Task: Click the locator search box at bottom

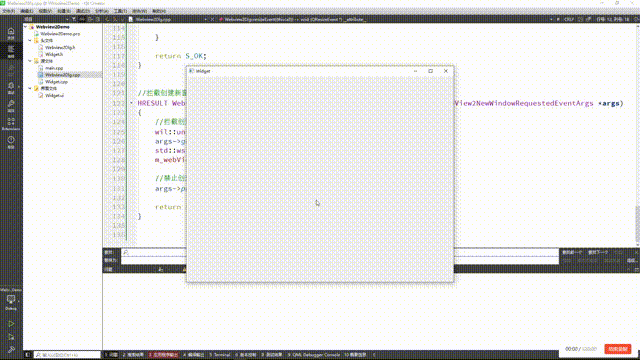Action: (x=67, y=355)
